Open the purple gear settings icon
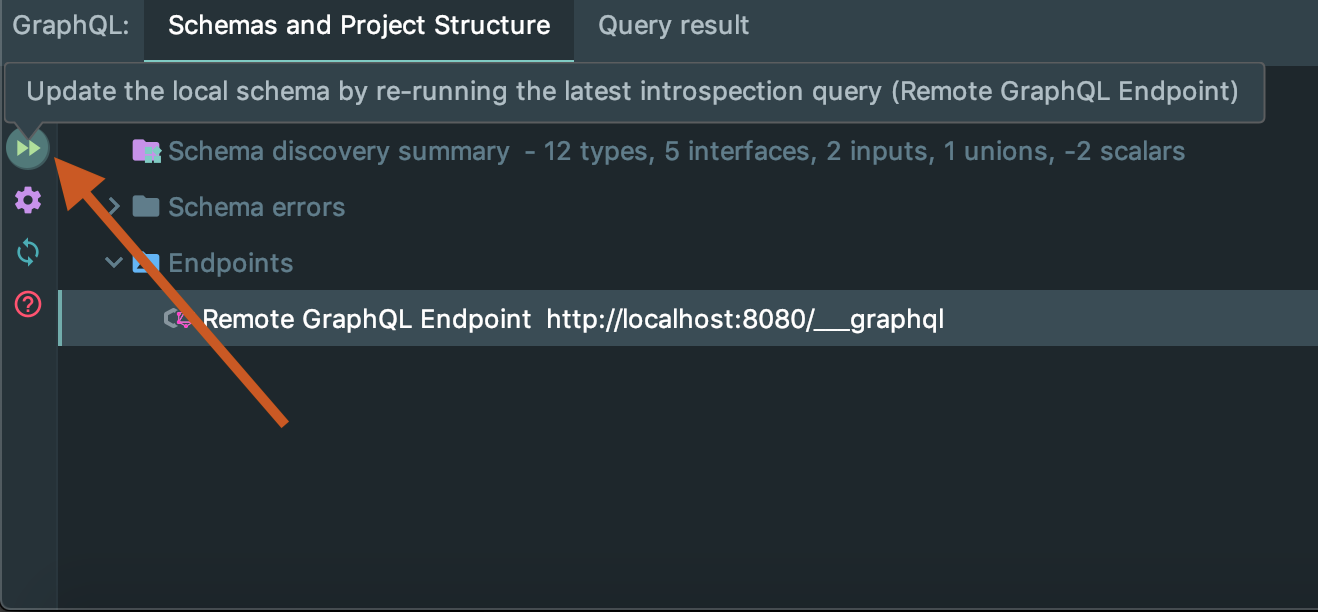Viewport: 1318px width, 612px height. (28, 201)
